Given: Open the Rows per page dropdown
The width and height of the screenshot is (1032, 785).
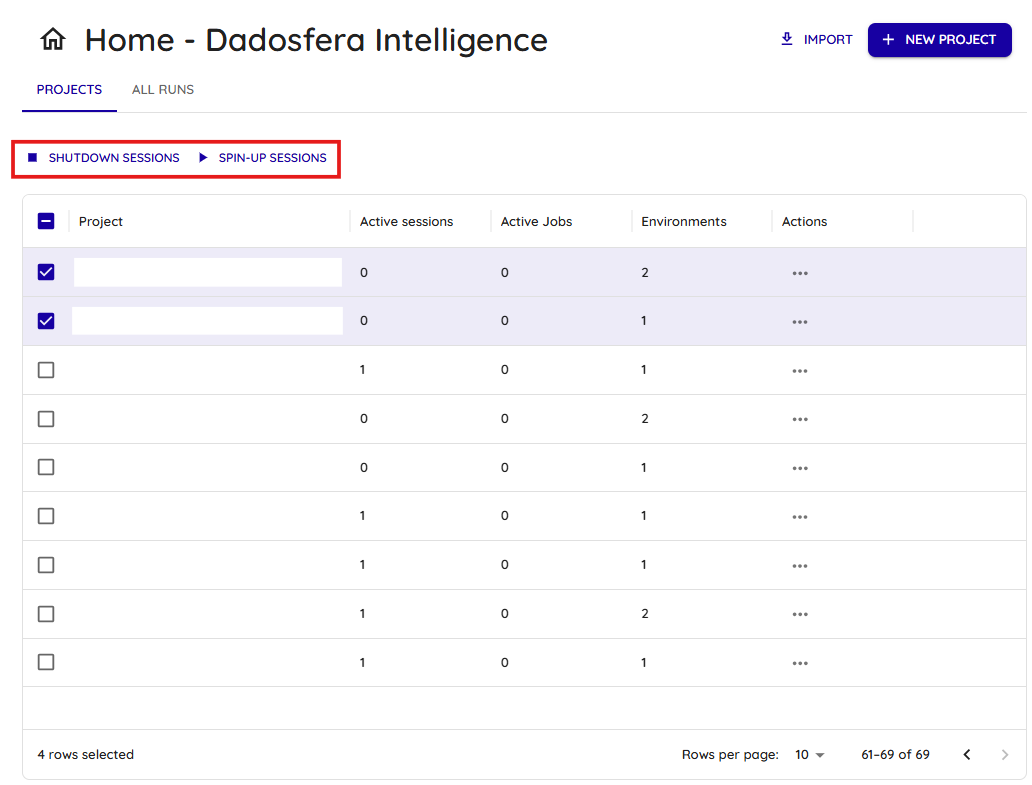Looking at the screenshot, I should coord(809,755).
